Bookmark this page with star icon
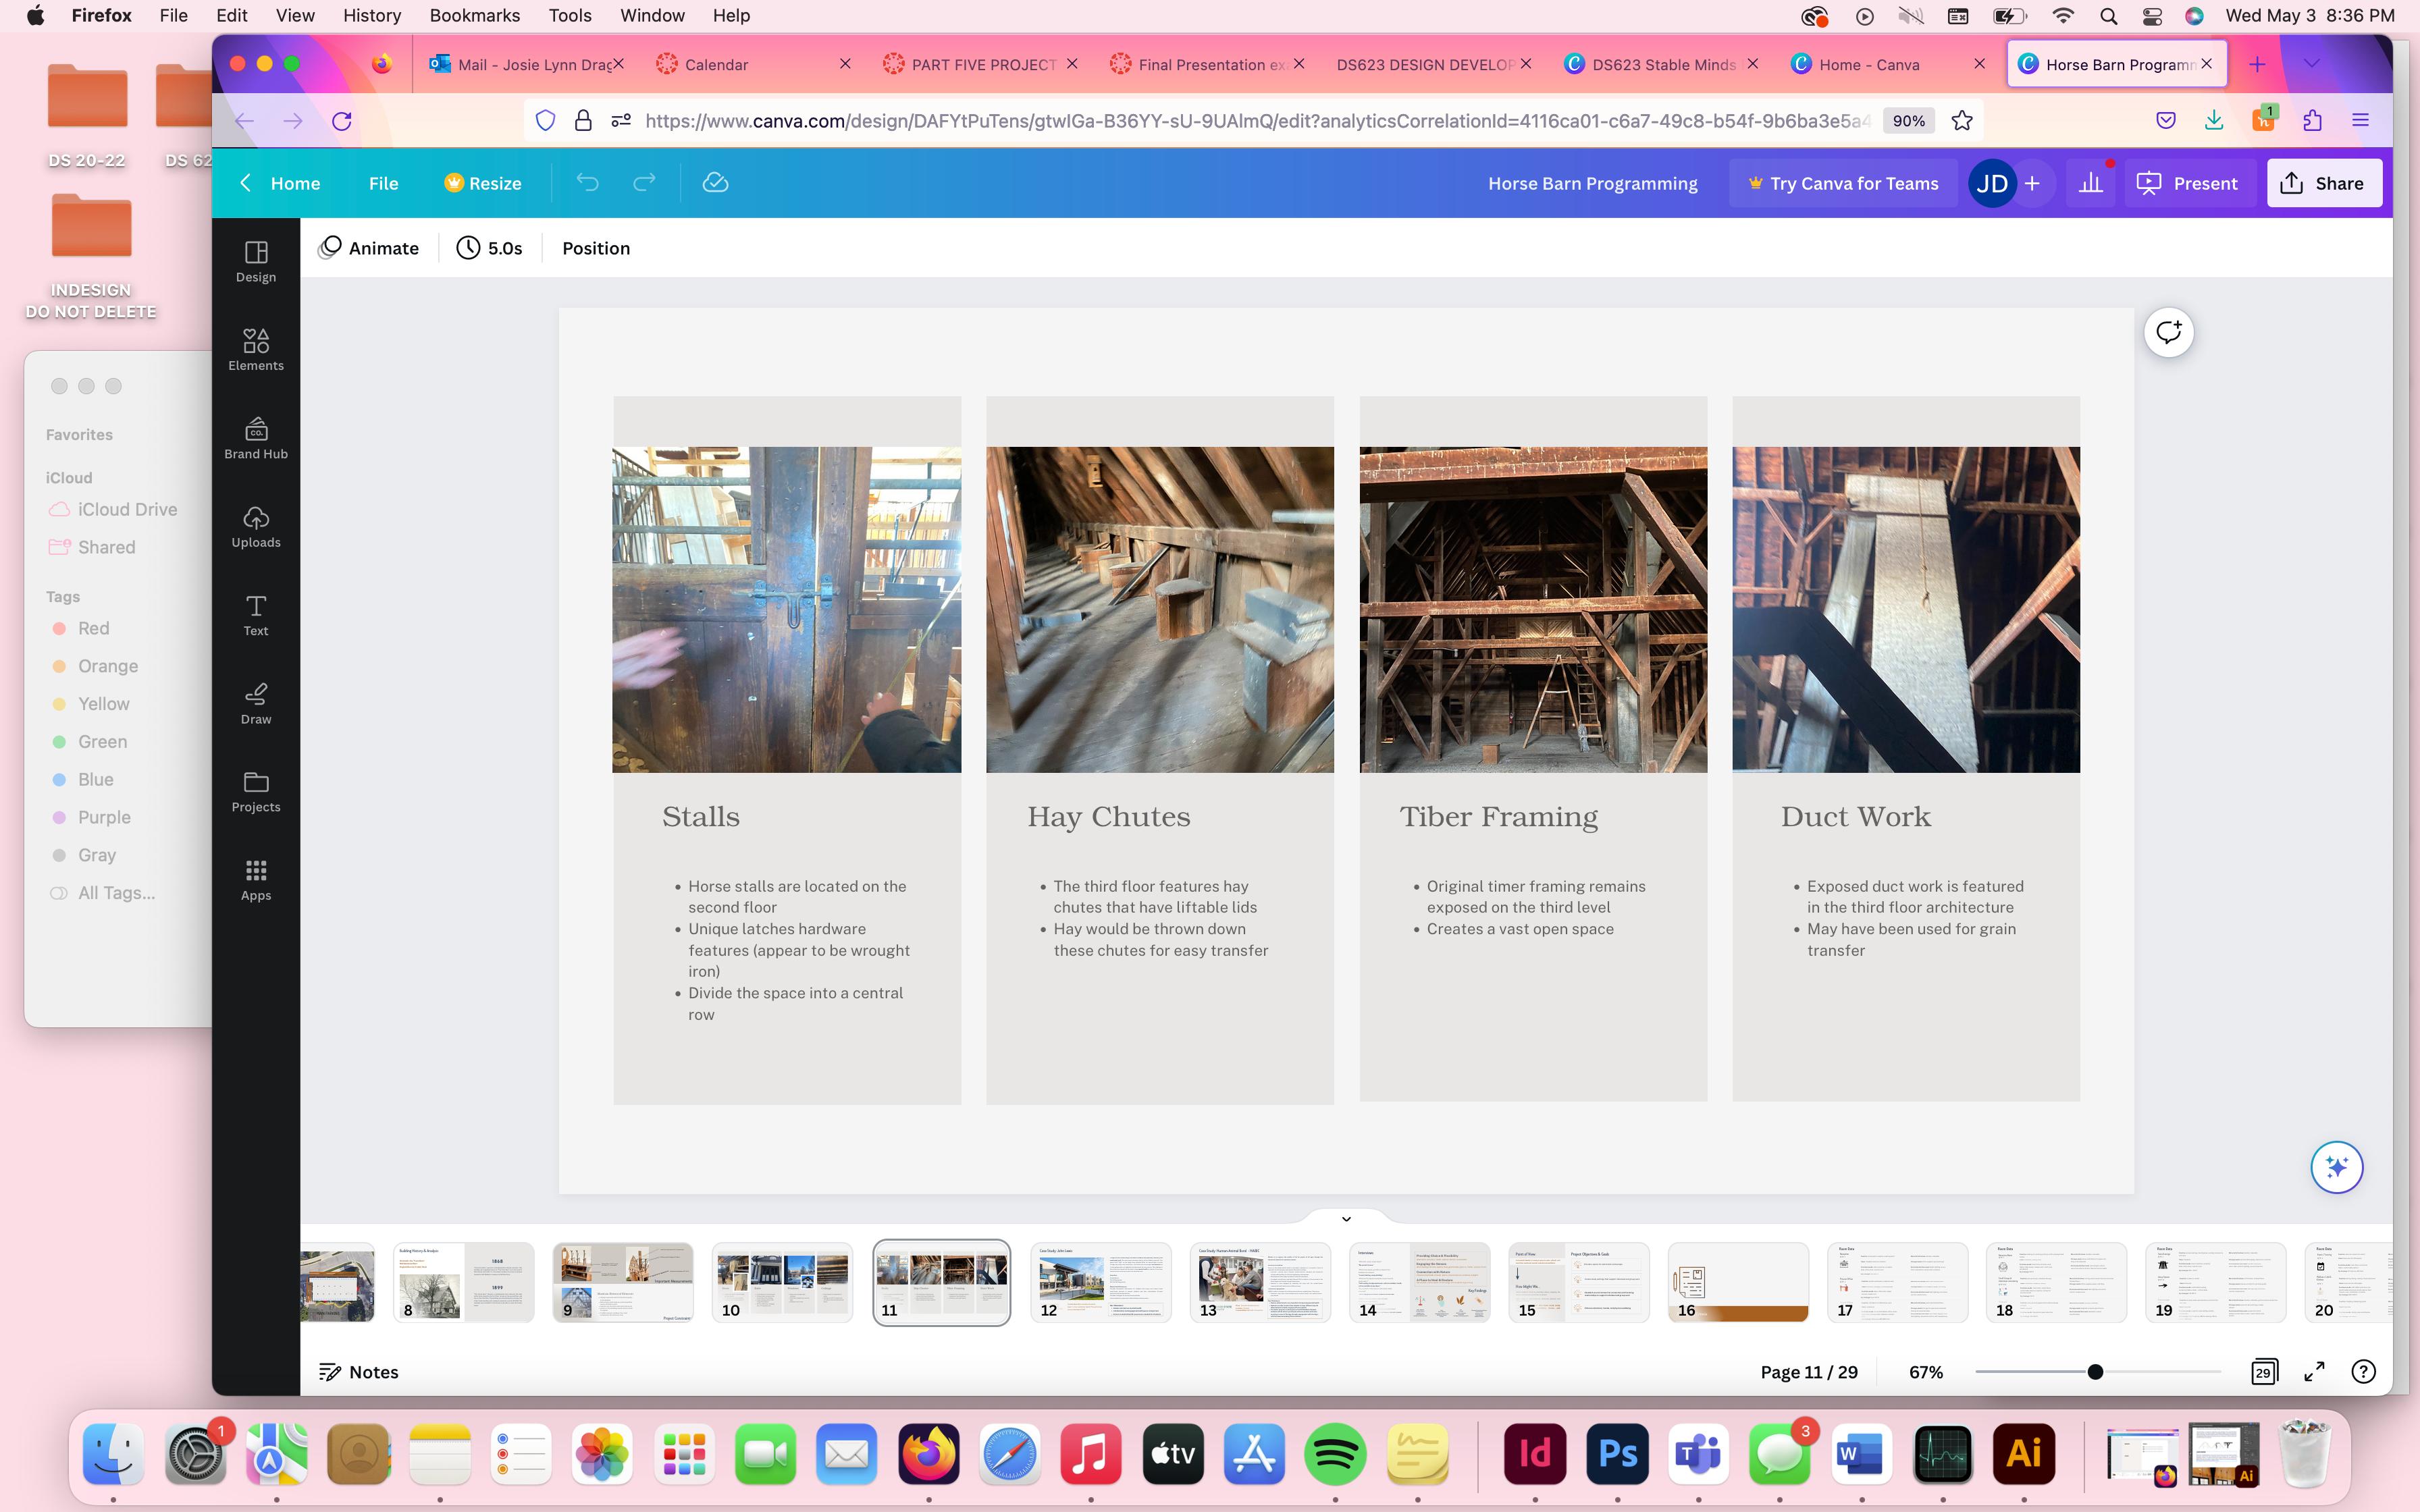Screen dimensions: 2420x1512 click(1962, 121)
